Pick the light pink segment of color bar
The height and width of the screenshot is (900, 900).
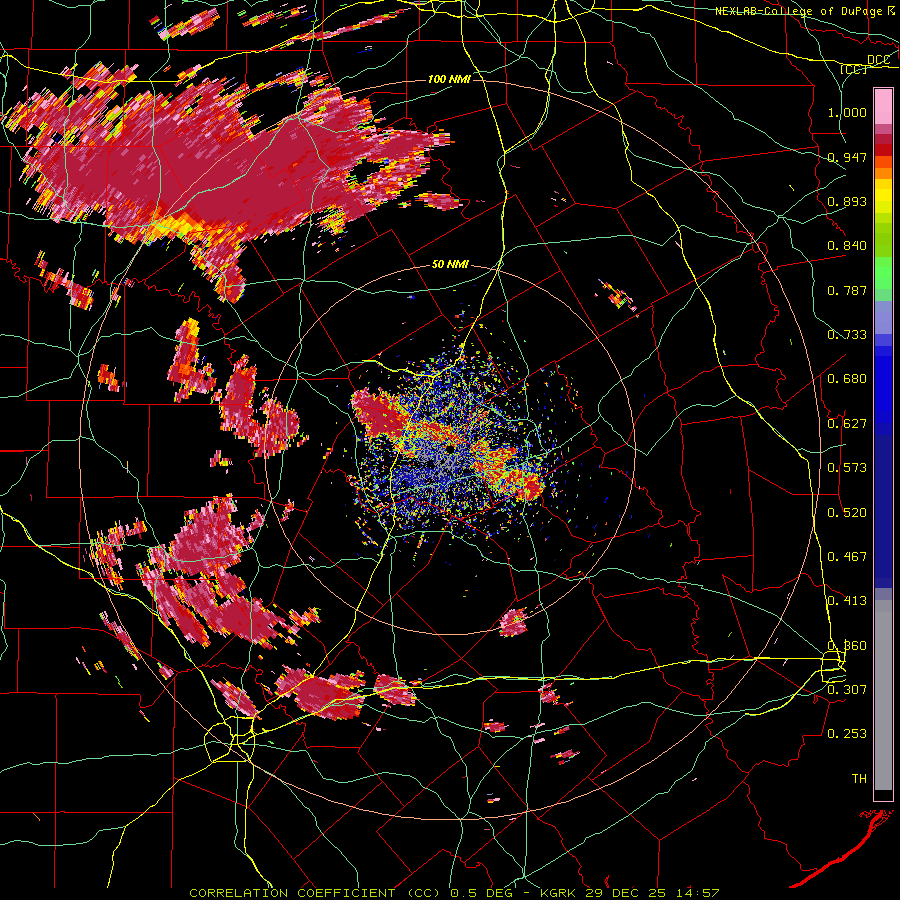(x=883, y=107)
